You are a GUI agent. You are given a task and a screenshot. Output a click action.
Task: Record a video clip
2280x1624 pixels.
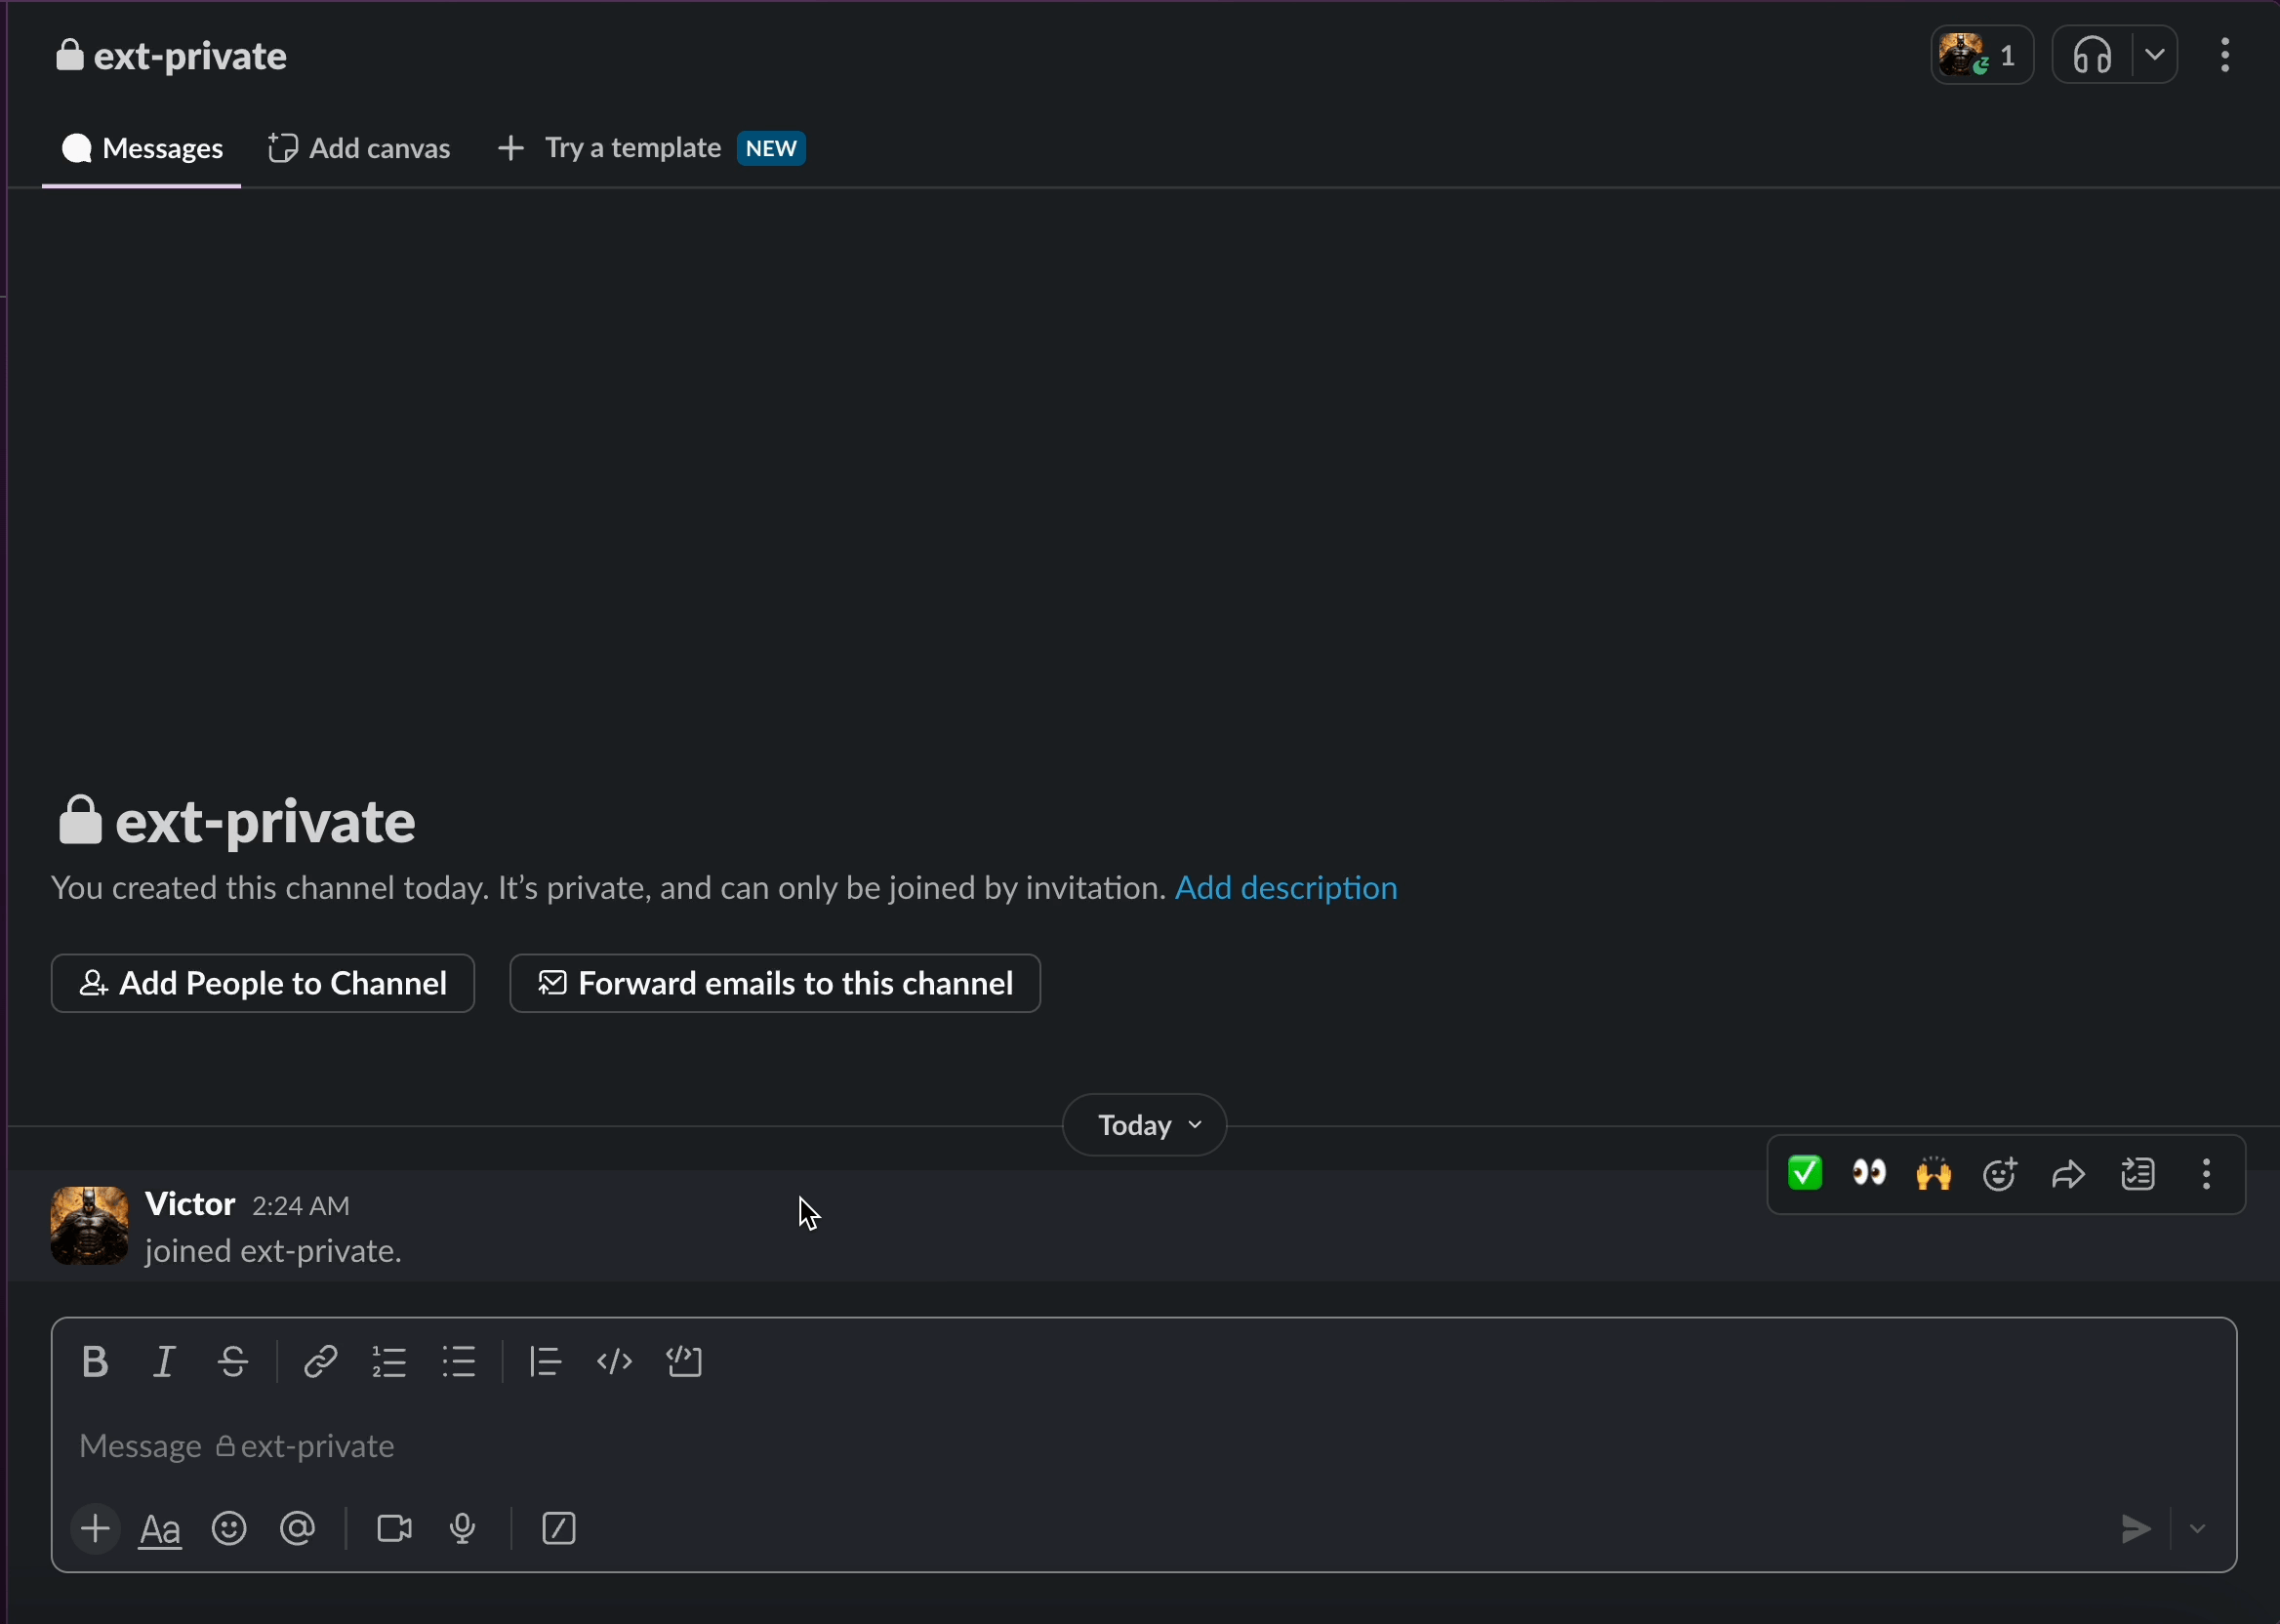(394, 1528)
